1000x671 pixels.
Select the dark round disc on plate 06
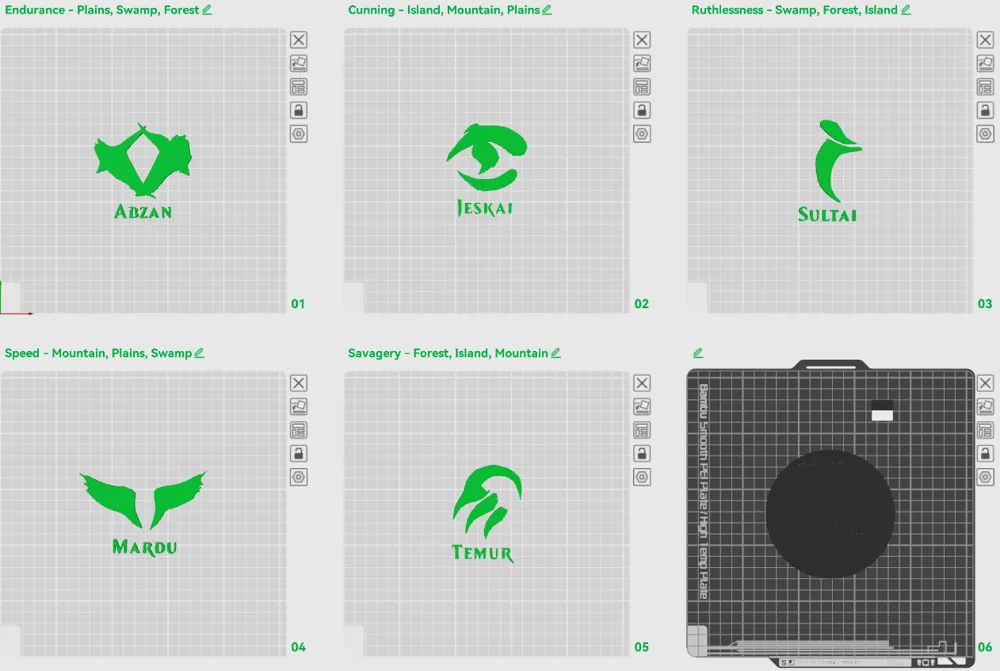coord(830,513)
